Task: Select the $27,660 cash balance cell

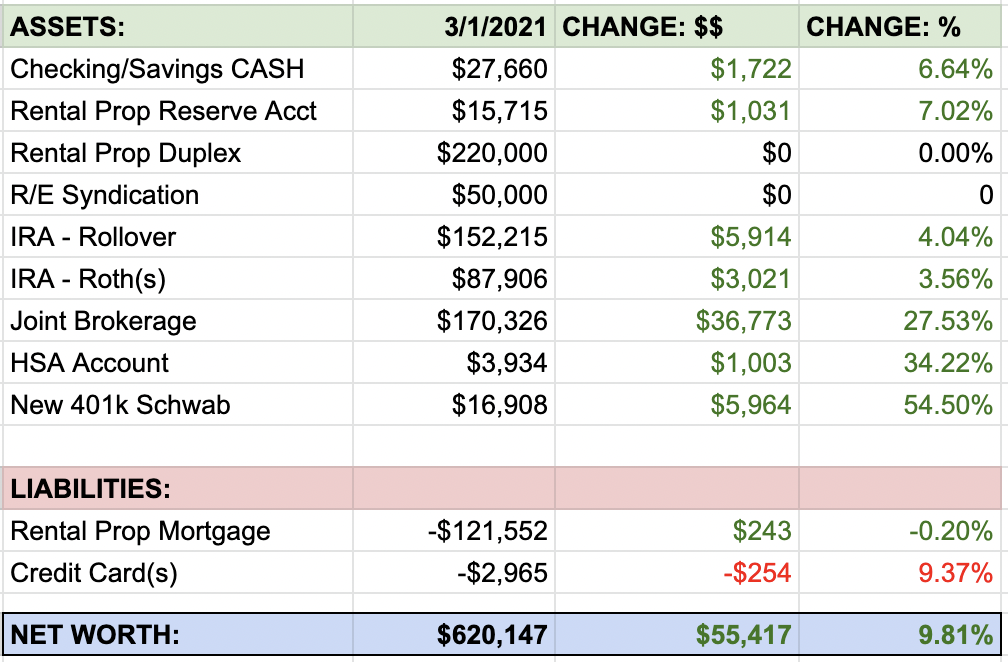Action: (499, 69)
